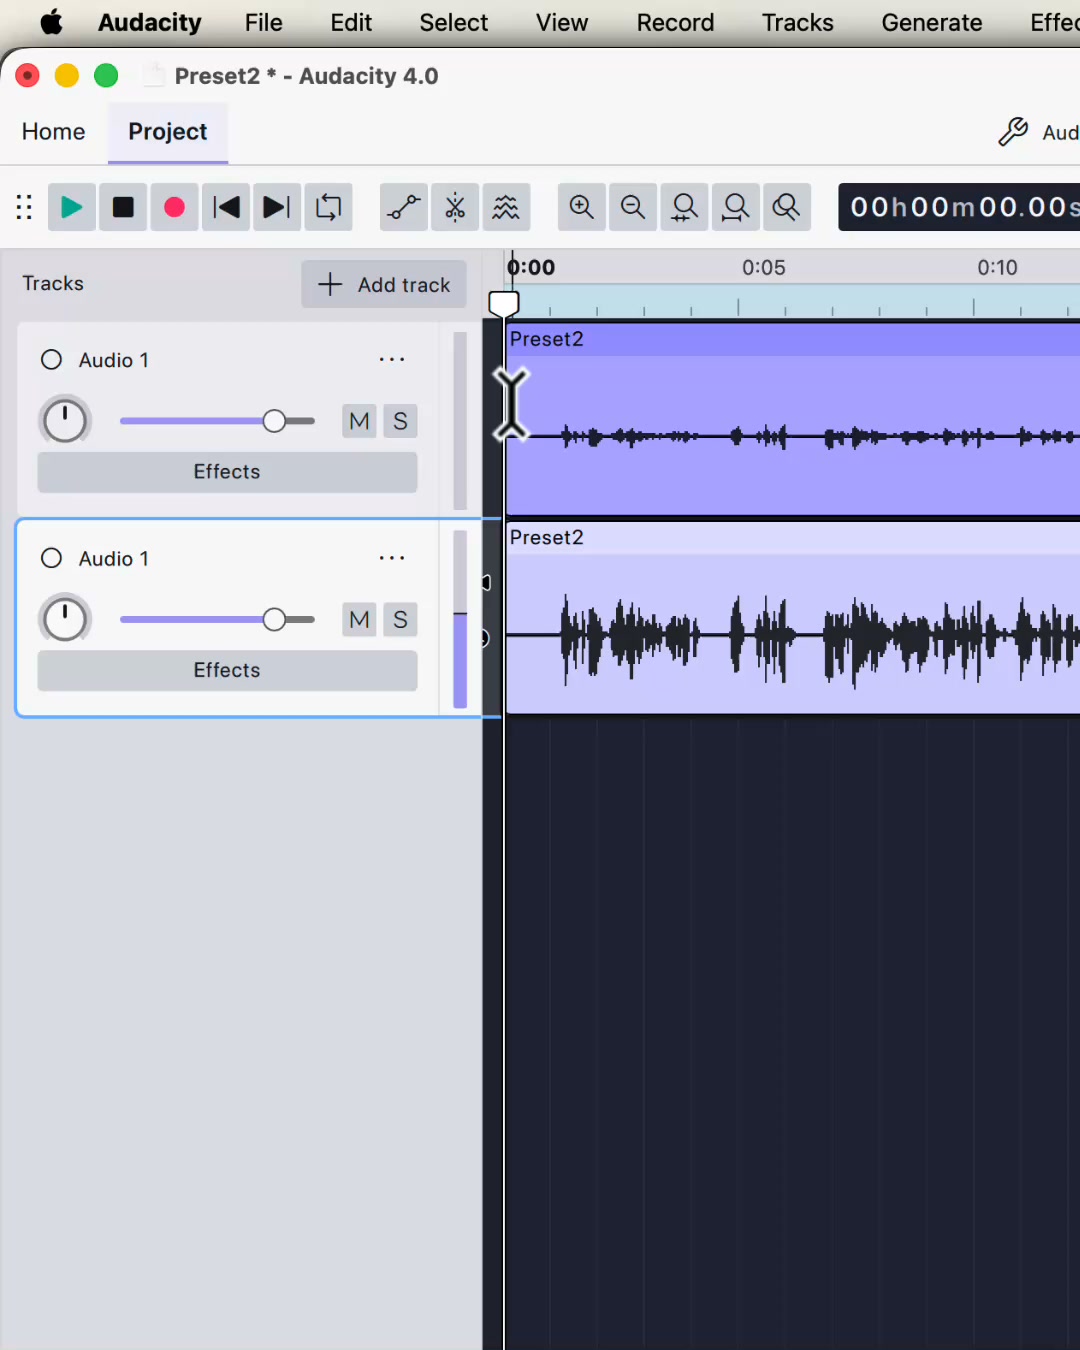
Task: Click the Preset2 document title icon
Action: pos(153,75)
